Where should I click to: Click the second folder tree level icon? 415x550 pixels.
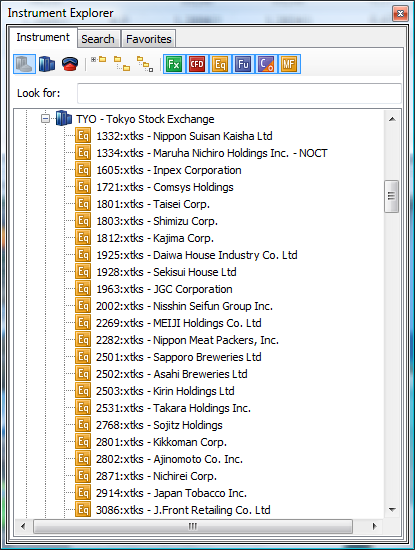pos(122,63)
